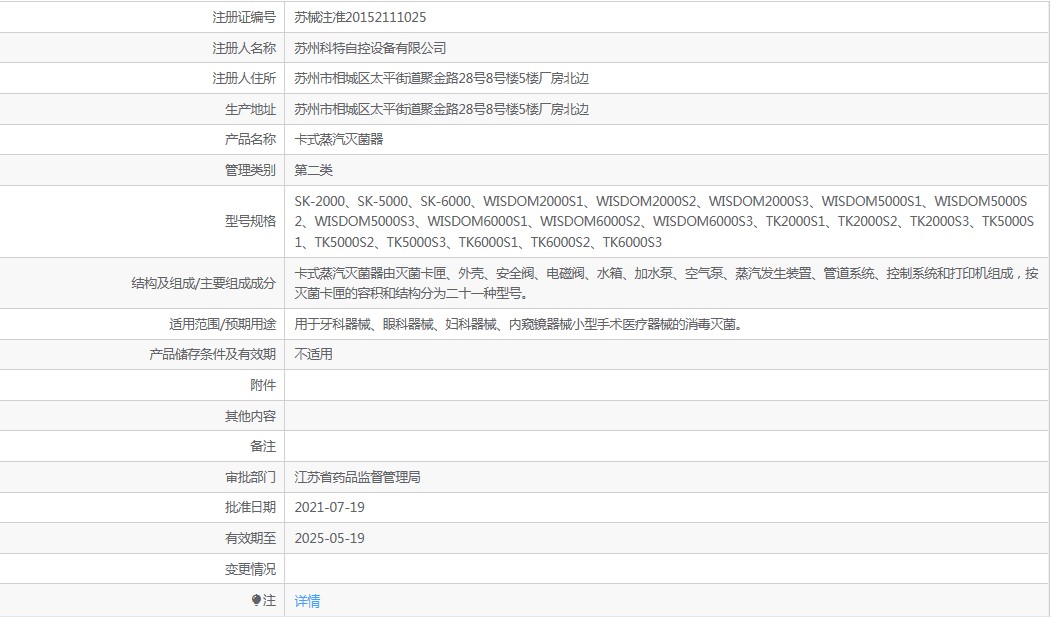The width and height of the screenshot is (1051, 617).
Task: Select registration number 苏械注准20152111025
Action: coord(360,17)
